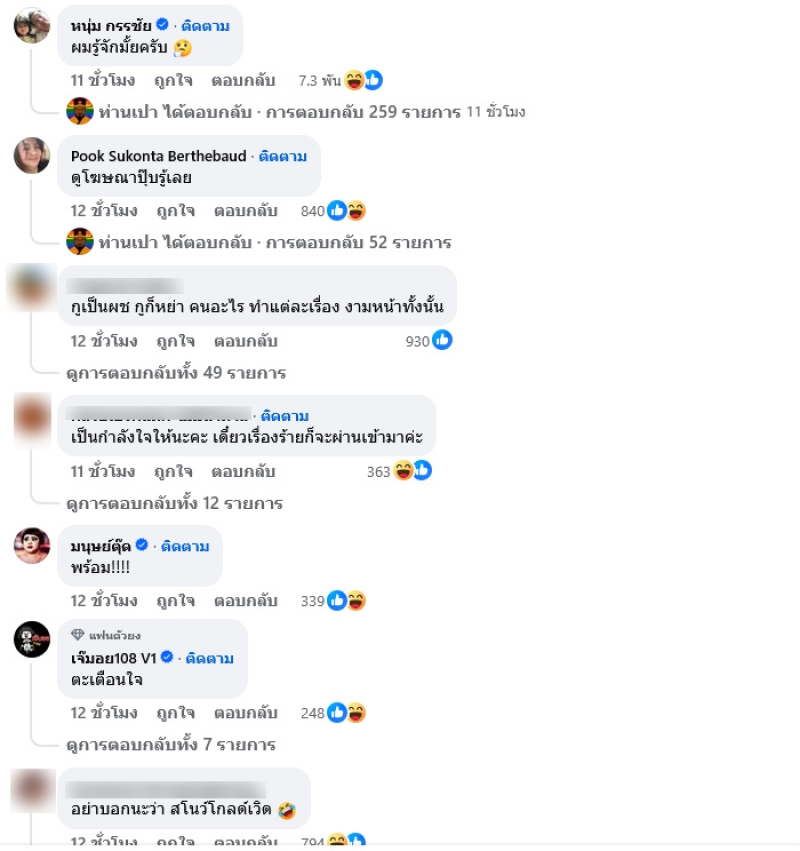This screenshot has width=800, height=851.
Task: Click the like reaction icon beside 930
Action: (x=442, y=340)
